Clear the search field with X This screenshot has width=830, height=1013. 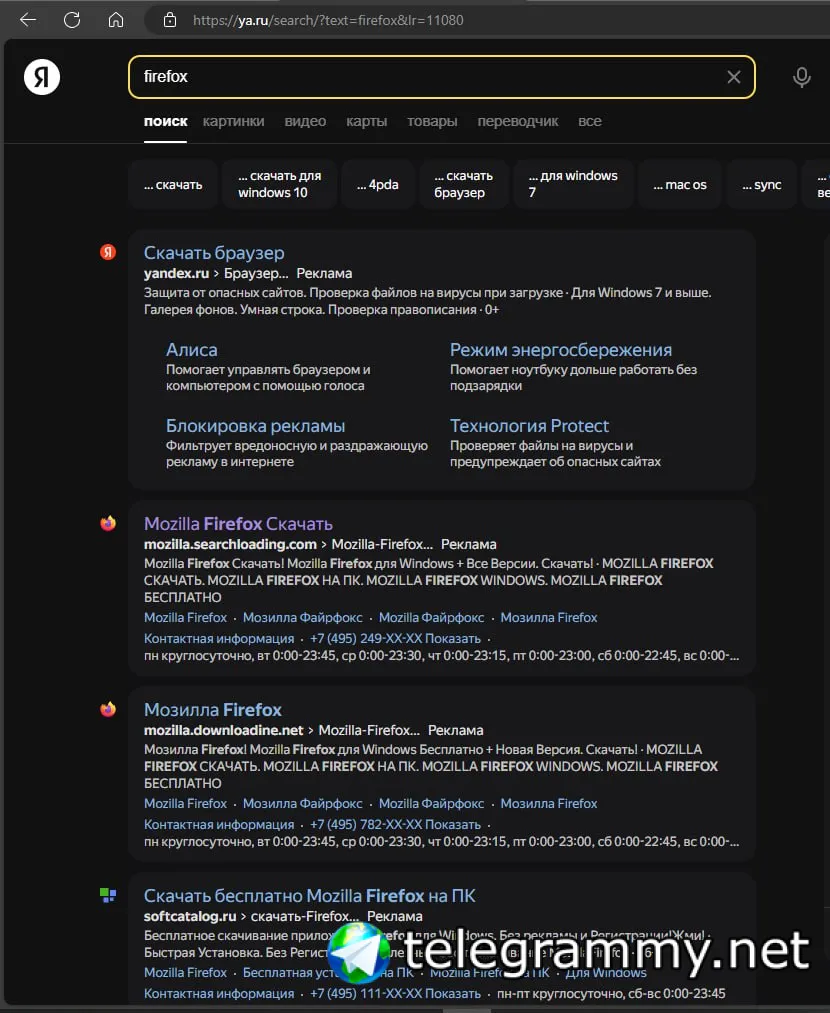[x=734, y=77]
